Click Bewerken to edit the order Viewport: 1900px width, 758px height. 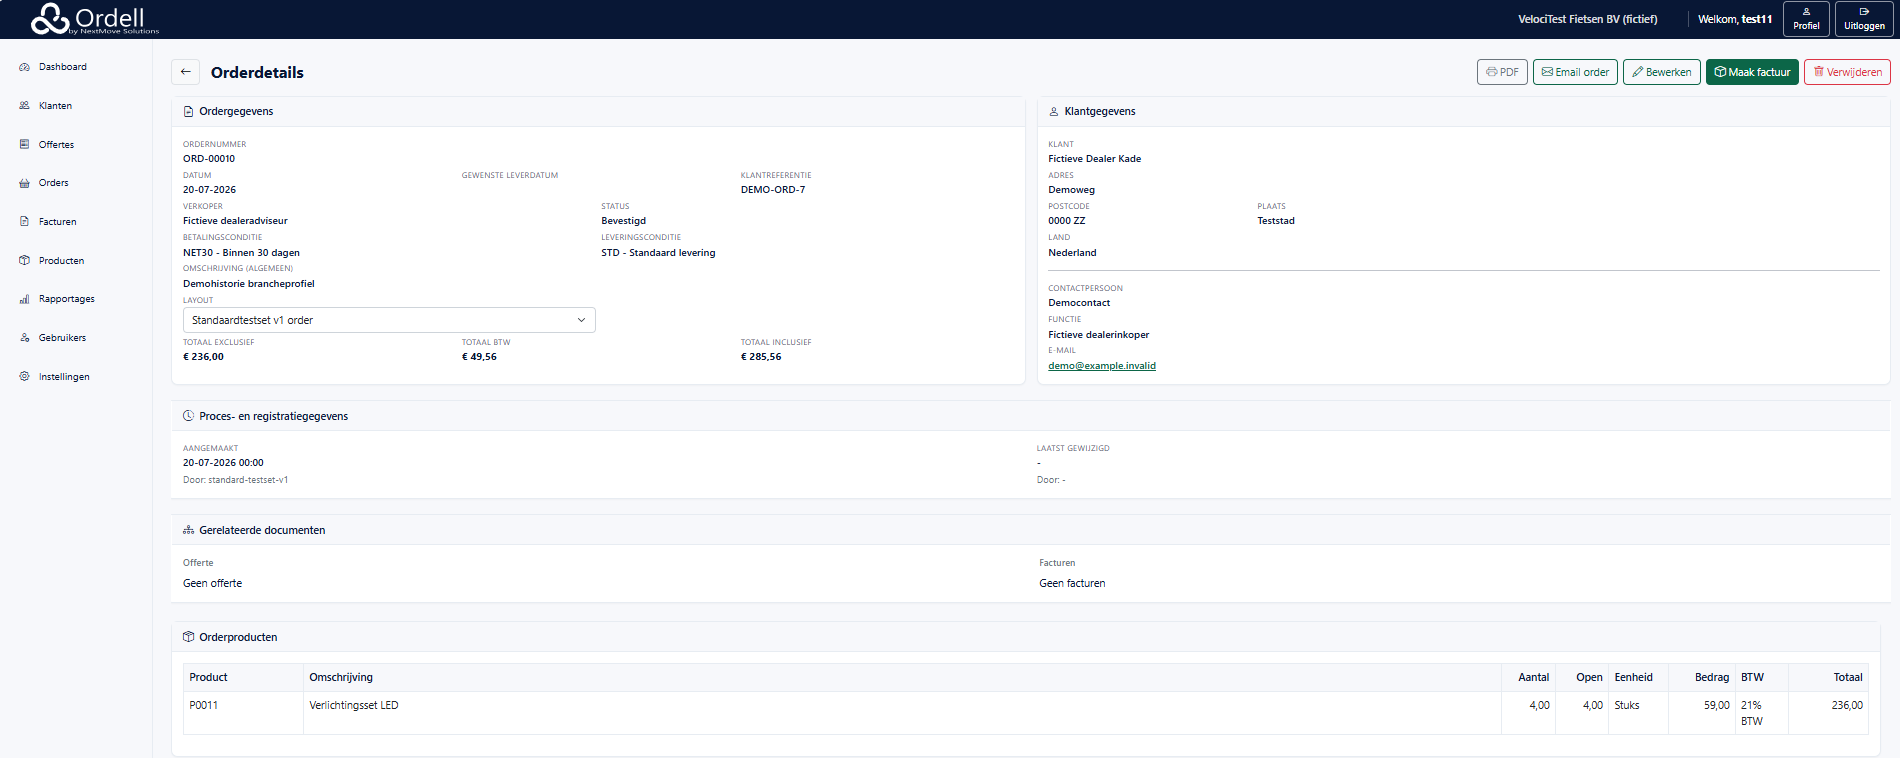click(x=1662, y=72)
